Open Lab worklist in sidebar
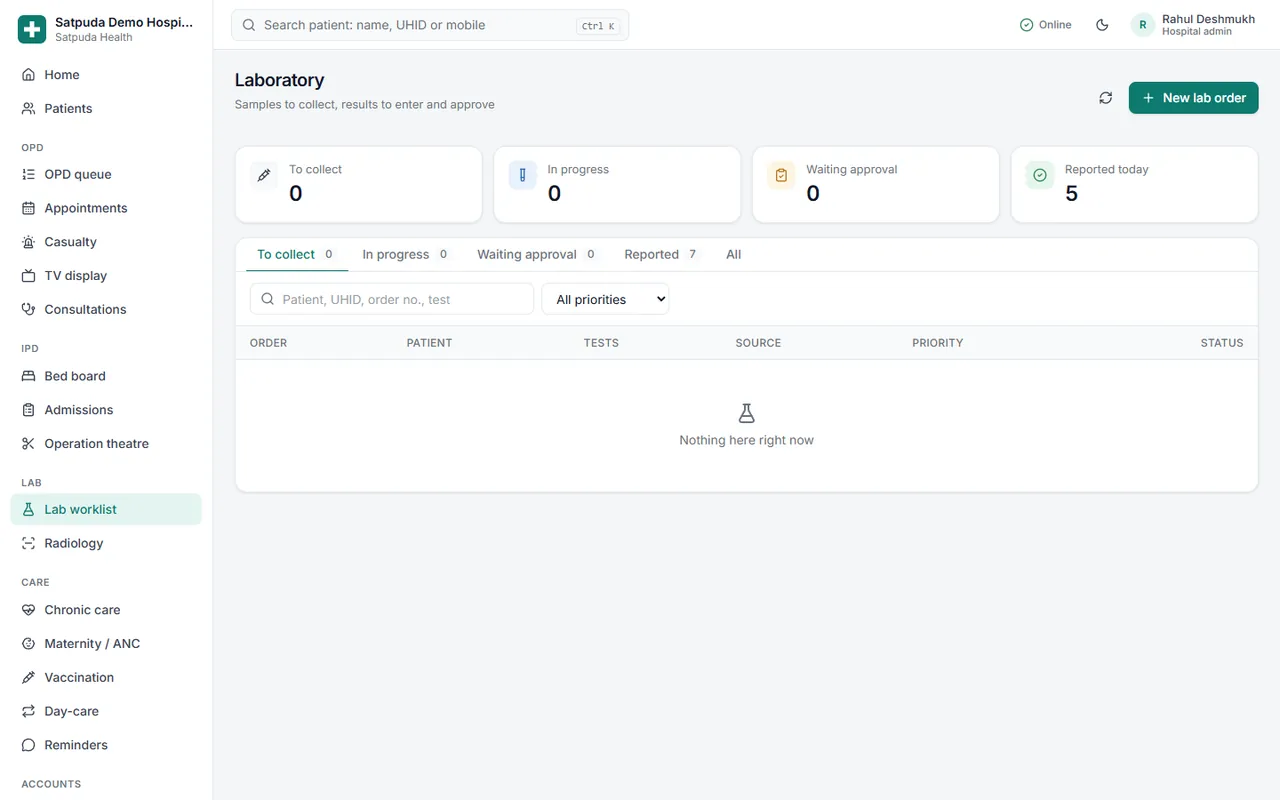The image size is (1280, 800). pos(106,510)
